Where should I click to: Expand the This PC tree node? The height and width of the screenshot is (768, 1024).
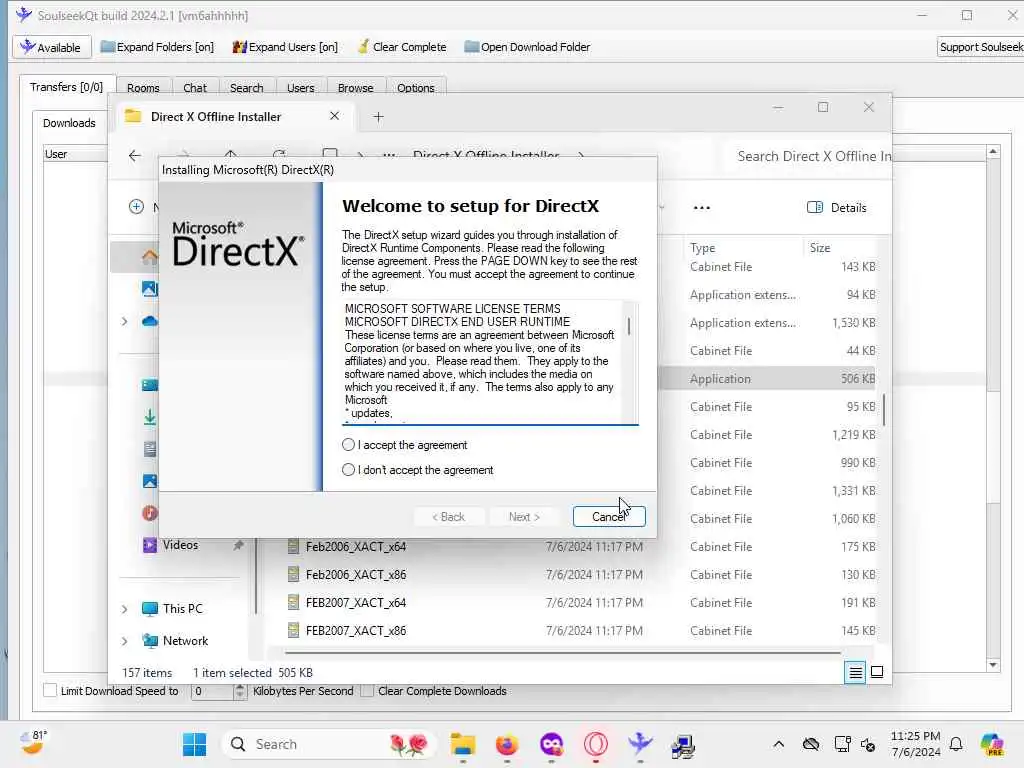[x=124, y=609]
